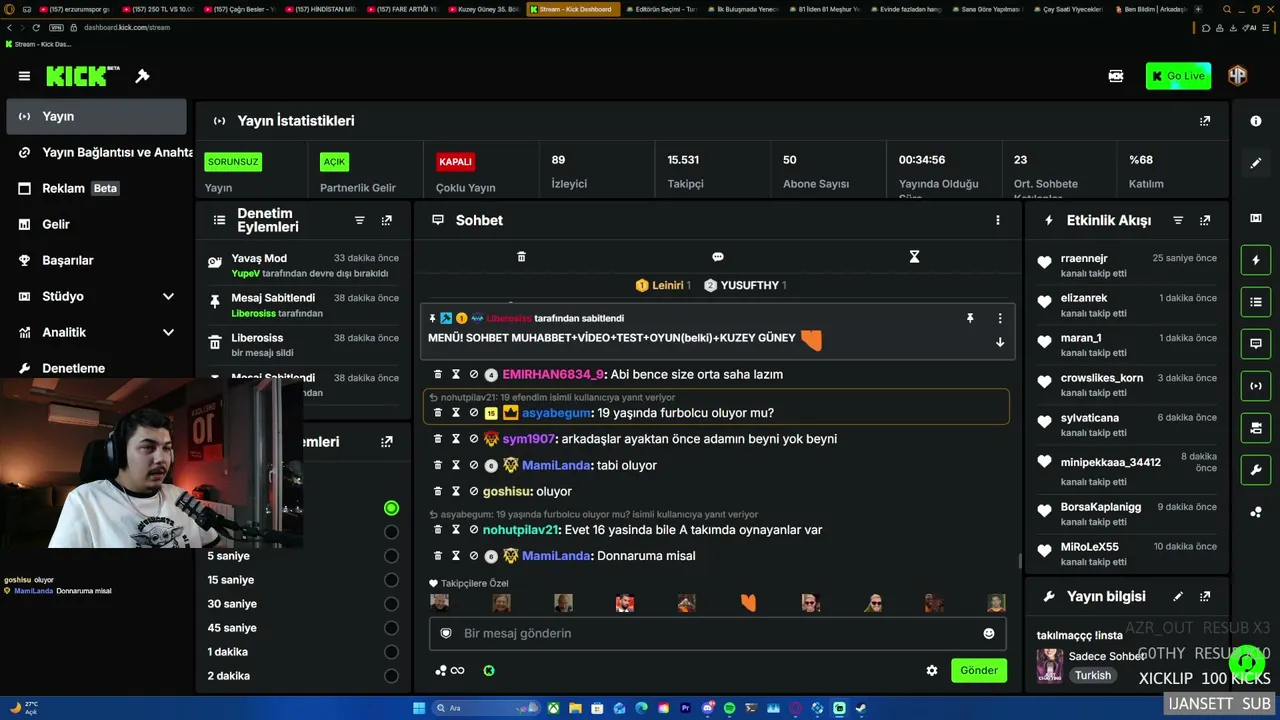Pop out the Denetim Eylemleri panel
Viewport: 1280px width, 720px height.
tap(387, 220)
